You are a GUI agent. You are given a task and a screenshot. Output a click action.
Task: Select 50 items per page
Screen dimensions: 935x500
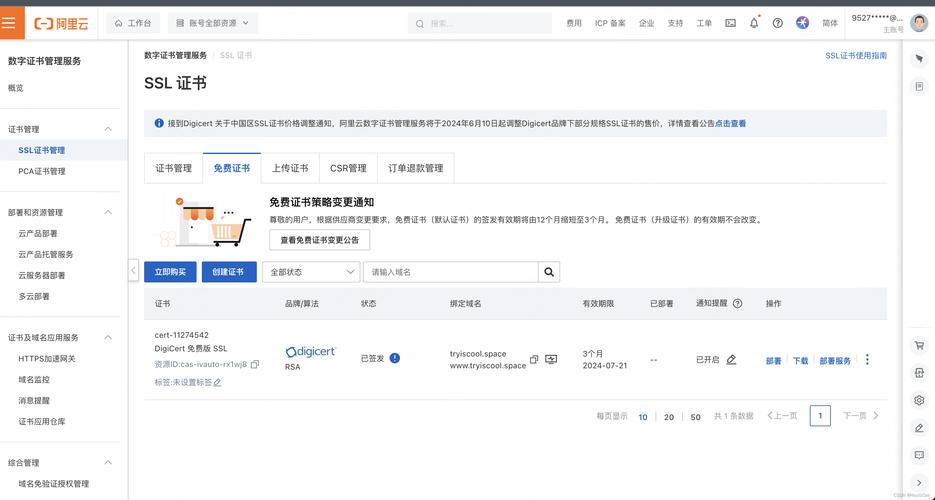695,417
